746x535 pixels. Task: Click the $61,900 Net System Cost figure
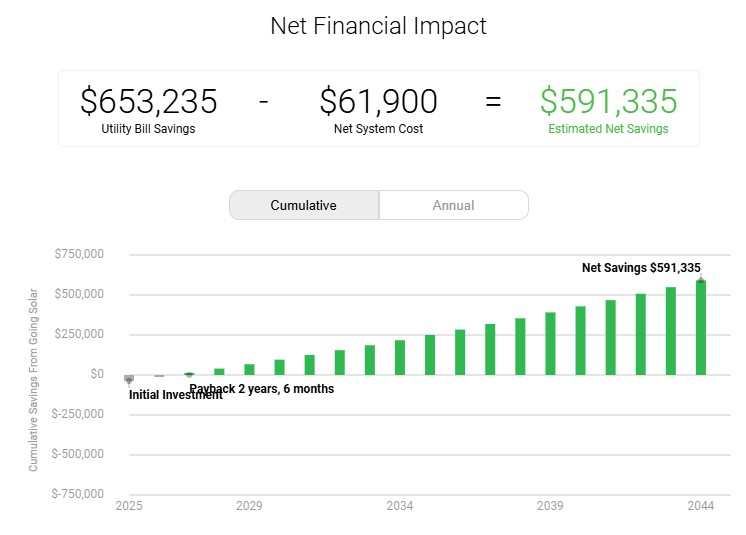tap(378, 101)
